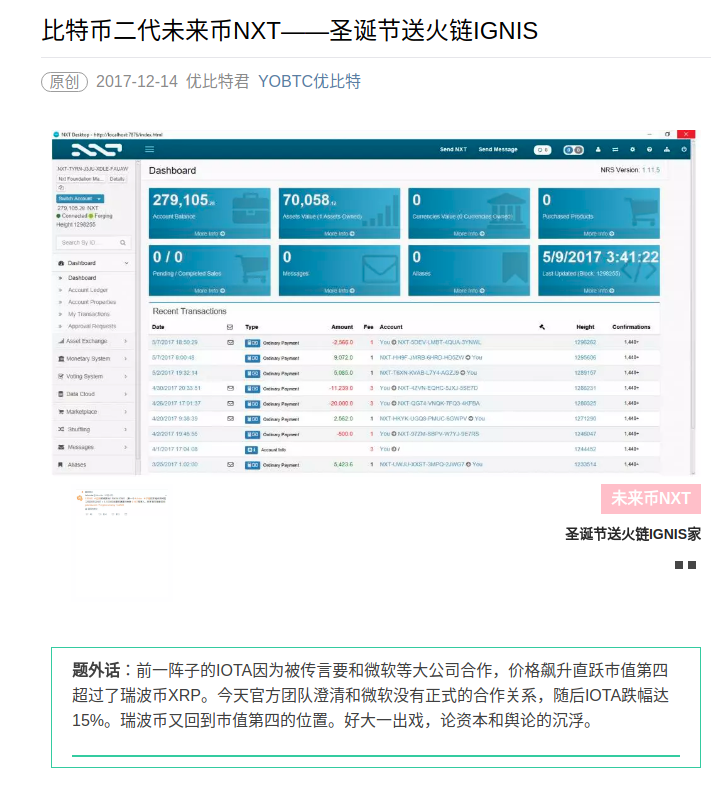Click the 优比特君 author name
The height and width of the screenshot is (799, 711).
point(218,81)
